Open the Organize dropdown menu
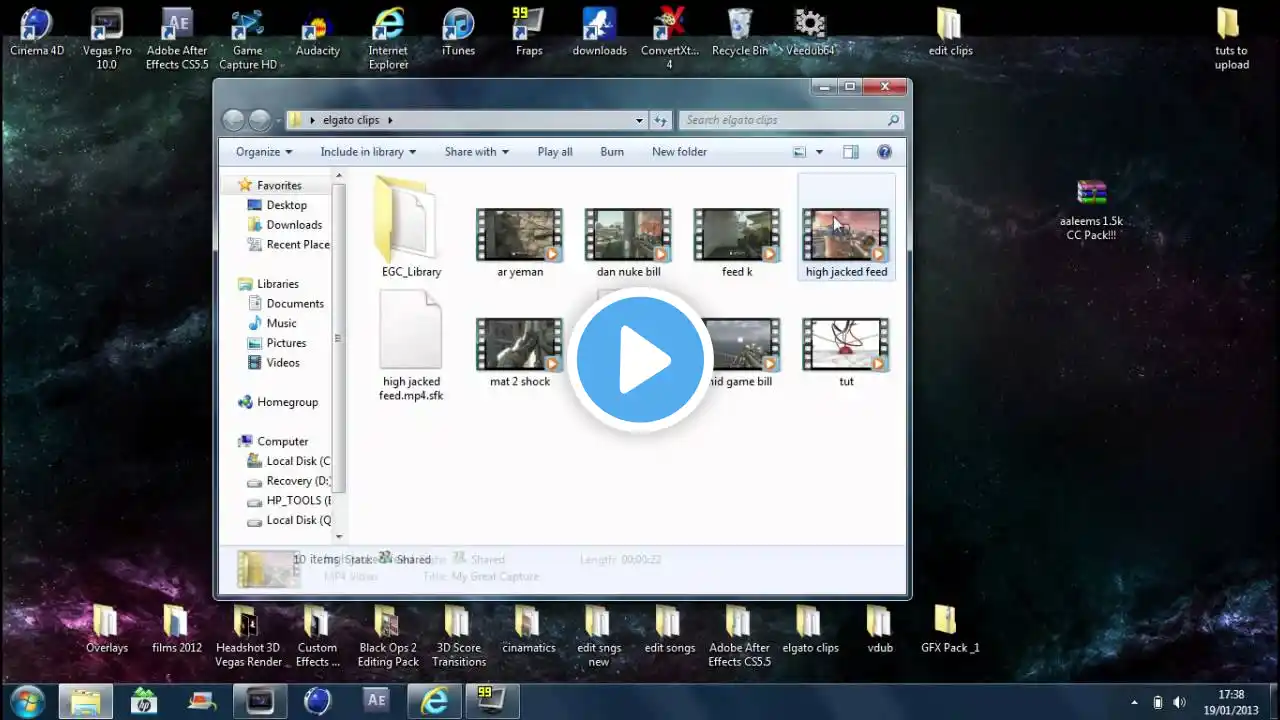This screenshot has width=1280, height=720. 264,152
